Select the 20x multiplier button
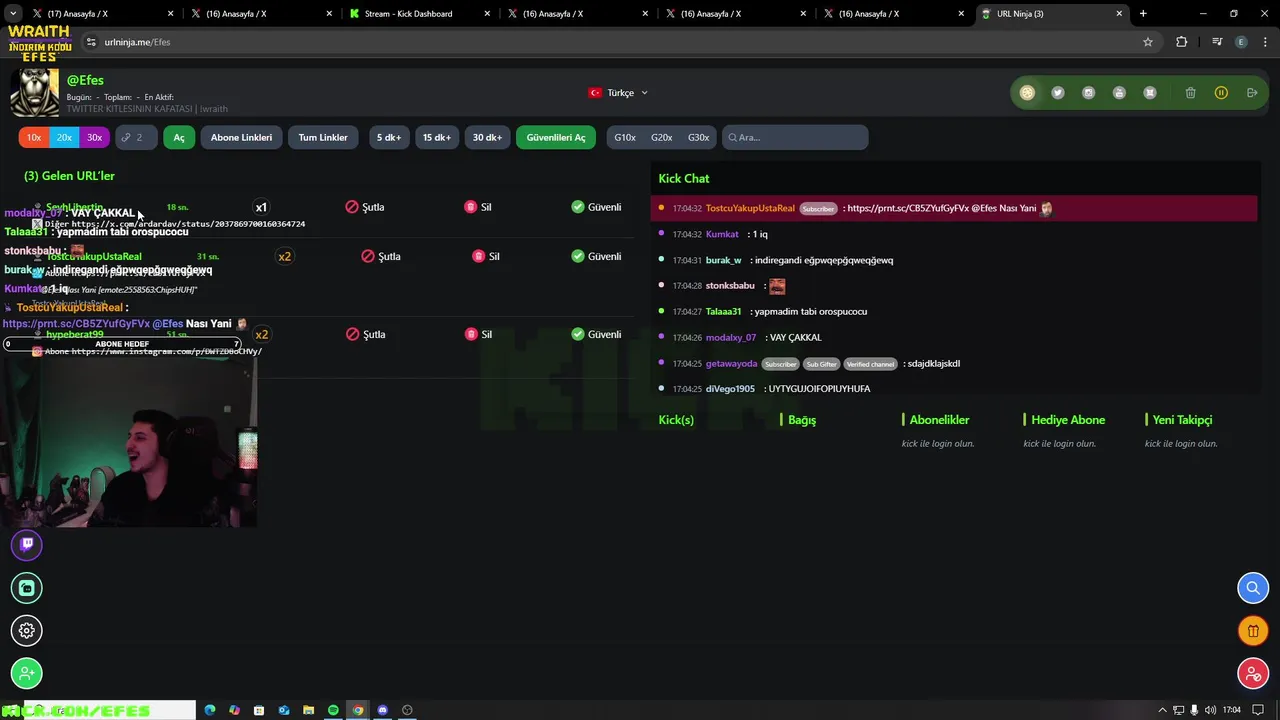This screenshot has height=720, width=1280. coord(64,137)
